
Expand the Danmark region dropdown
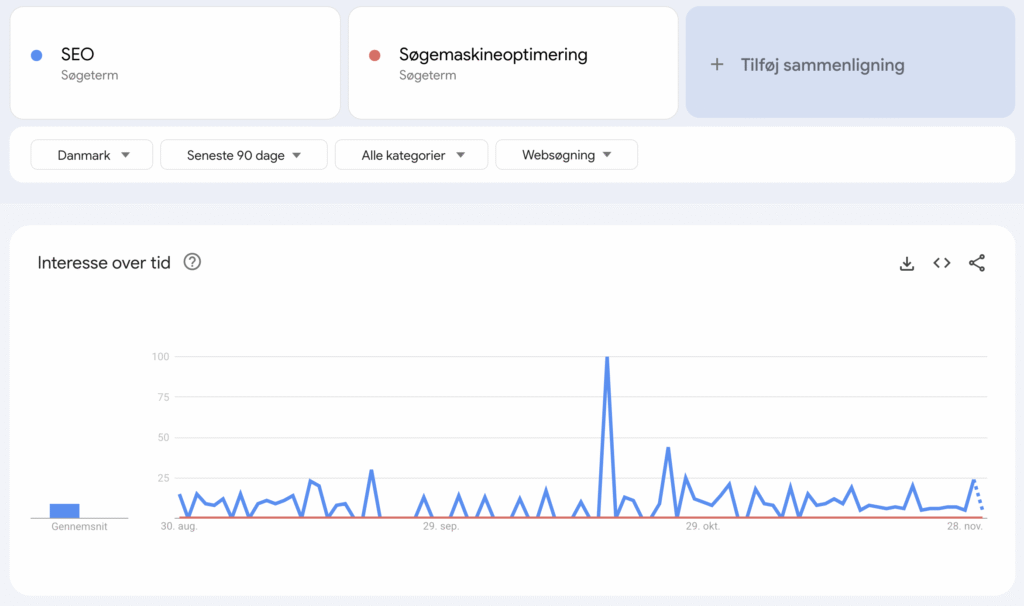pos(91,155)
